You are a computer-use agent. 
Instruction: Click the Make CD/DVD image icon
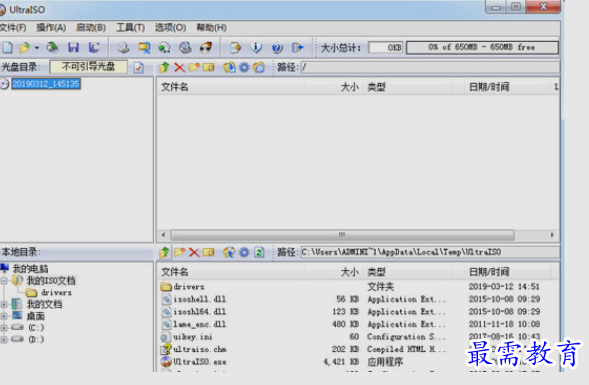[123, 47]
